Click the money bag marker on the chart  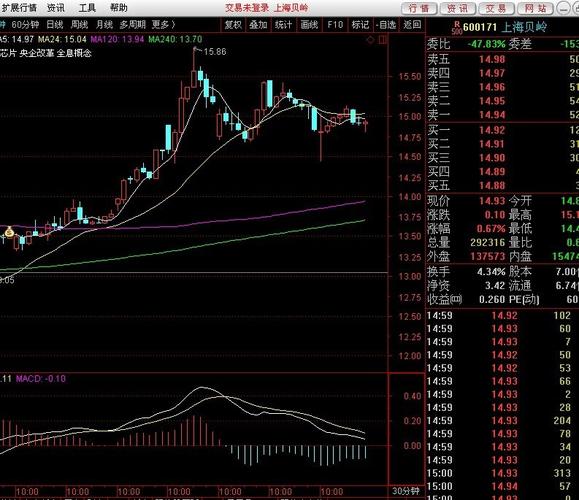point(9,232)
